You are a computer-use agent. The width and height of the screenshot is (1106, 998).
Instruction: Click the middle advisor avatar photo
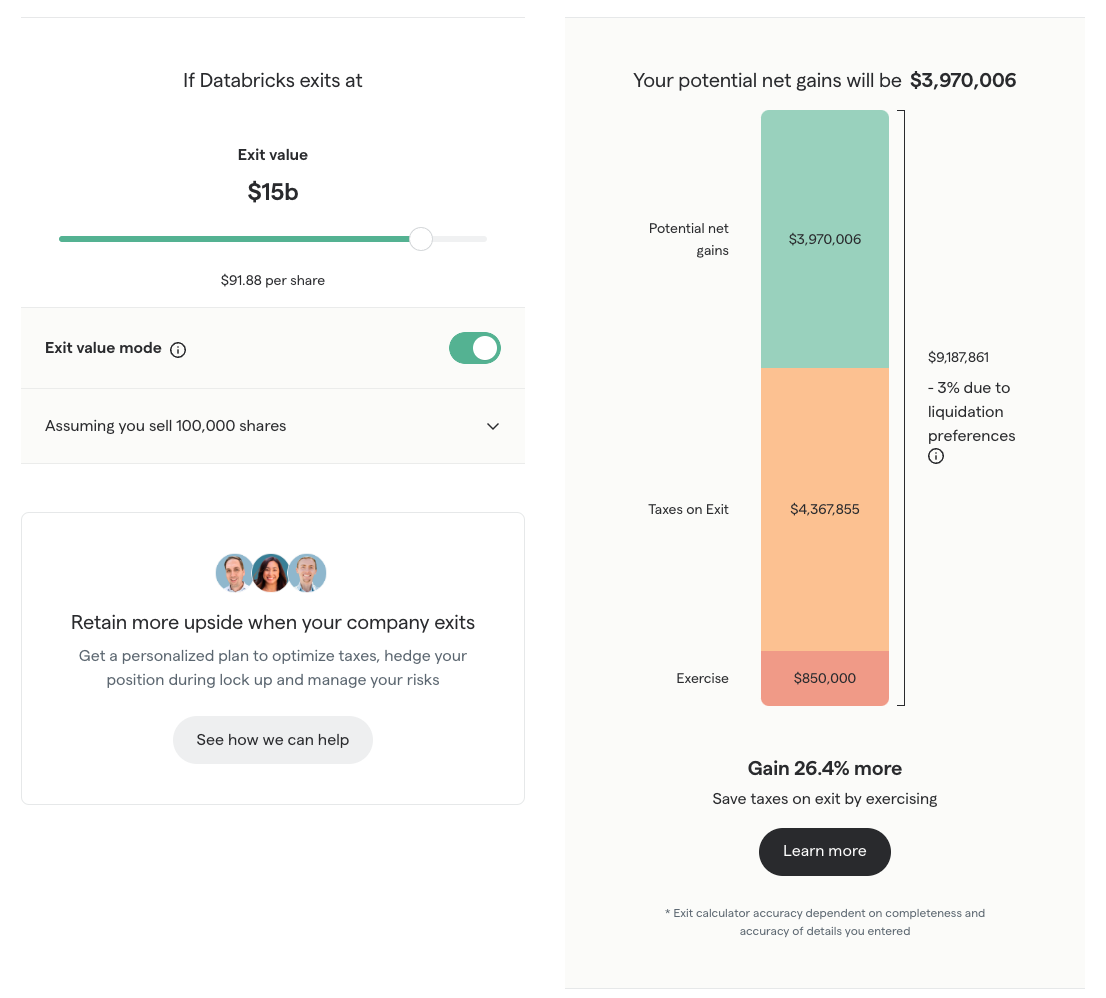point(271,573)
